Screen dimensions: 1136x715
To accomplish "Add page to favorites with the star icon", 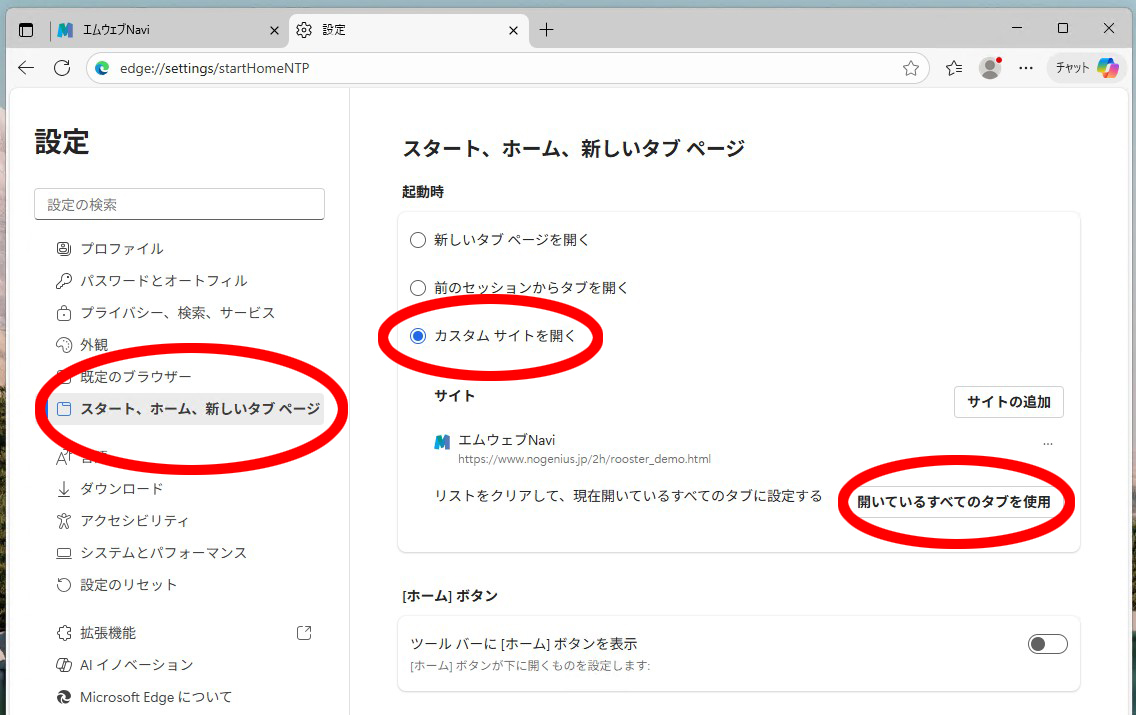I will 911,67.
